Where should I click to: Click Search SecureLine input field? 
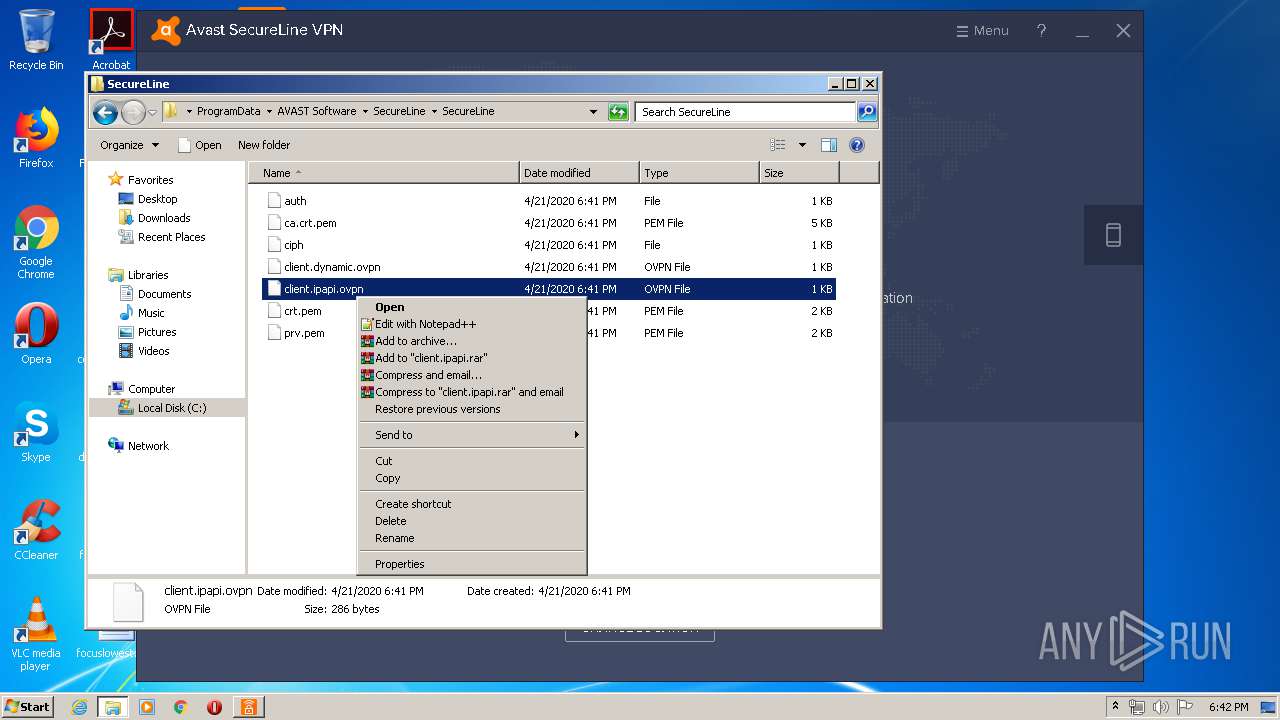click(745, 112)
